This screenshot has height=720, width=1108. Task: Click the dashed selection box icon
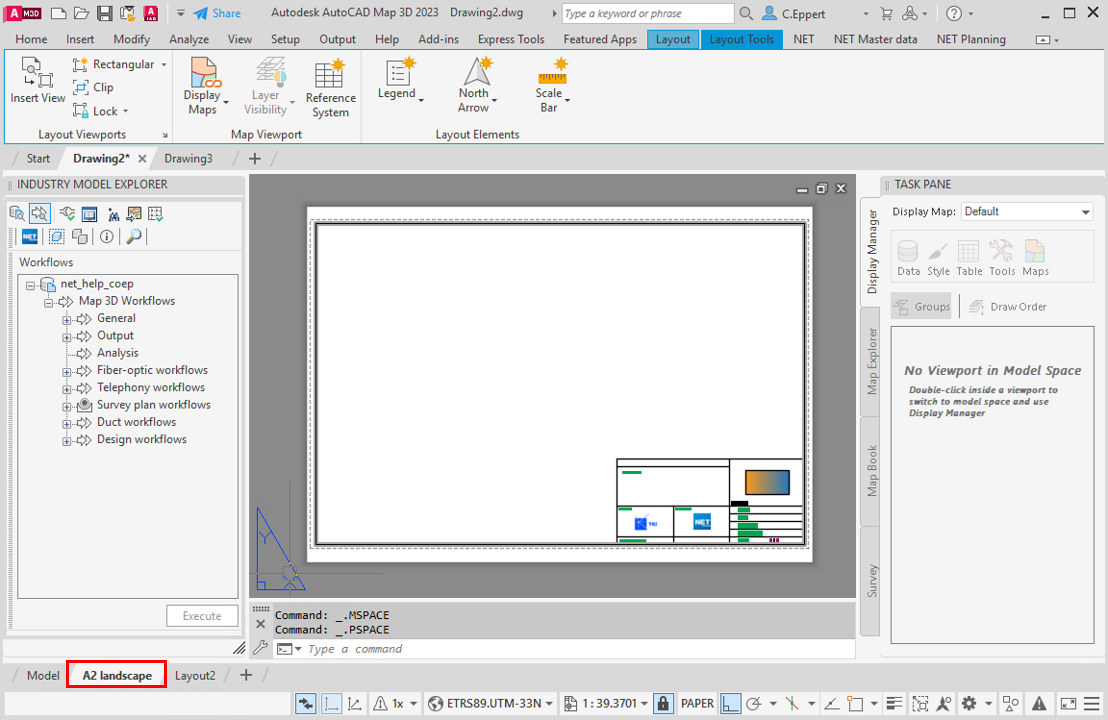57,237
